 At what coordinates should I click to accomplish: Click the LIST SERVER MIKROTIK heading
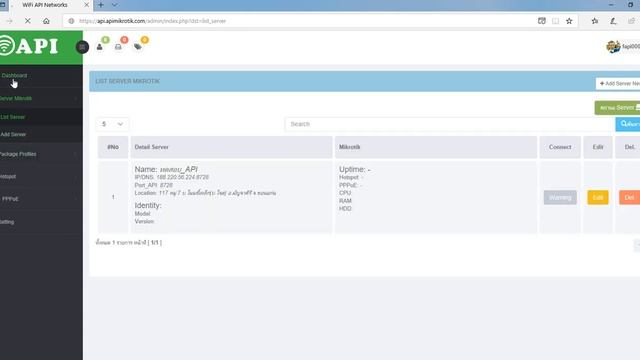pyautogui.click(x=127, y=81)
